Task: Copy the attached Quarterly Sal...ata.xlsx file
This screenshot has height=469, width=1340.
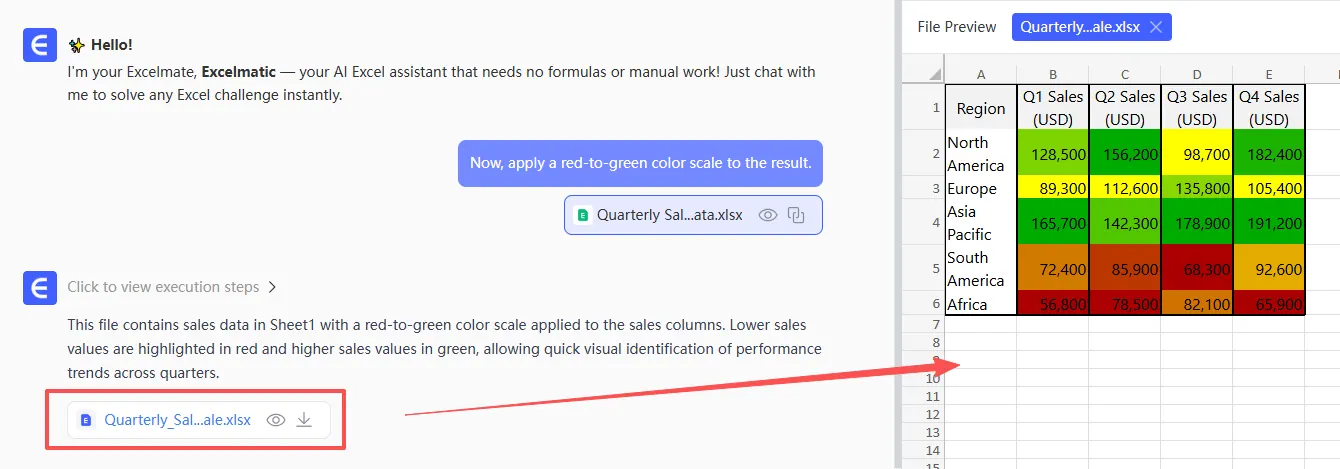Action: (x=797, y=214)
